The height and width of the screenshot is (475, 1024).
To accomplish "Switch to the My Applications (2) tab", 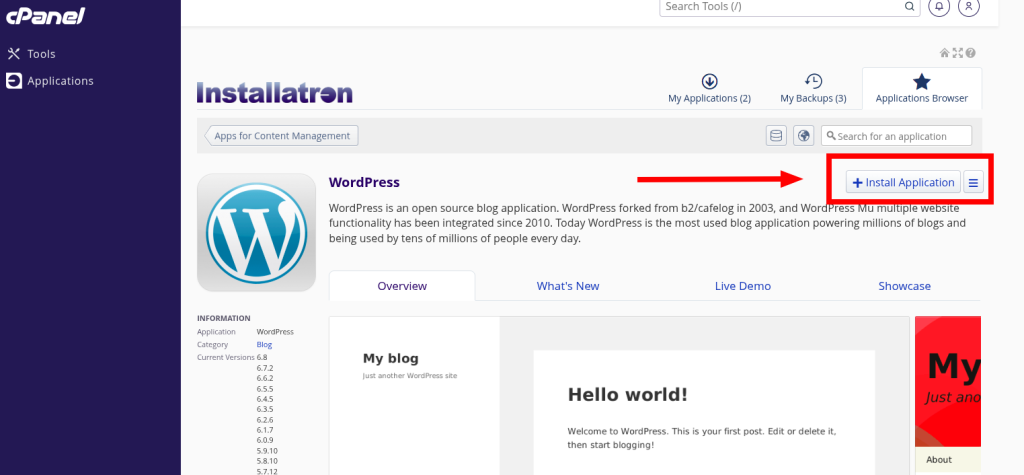I will pos(709,89).
